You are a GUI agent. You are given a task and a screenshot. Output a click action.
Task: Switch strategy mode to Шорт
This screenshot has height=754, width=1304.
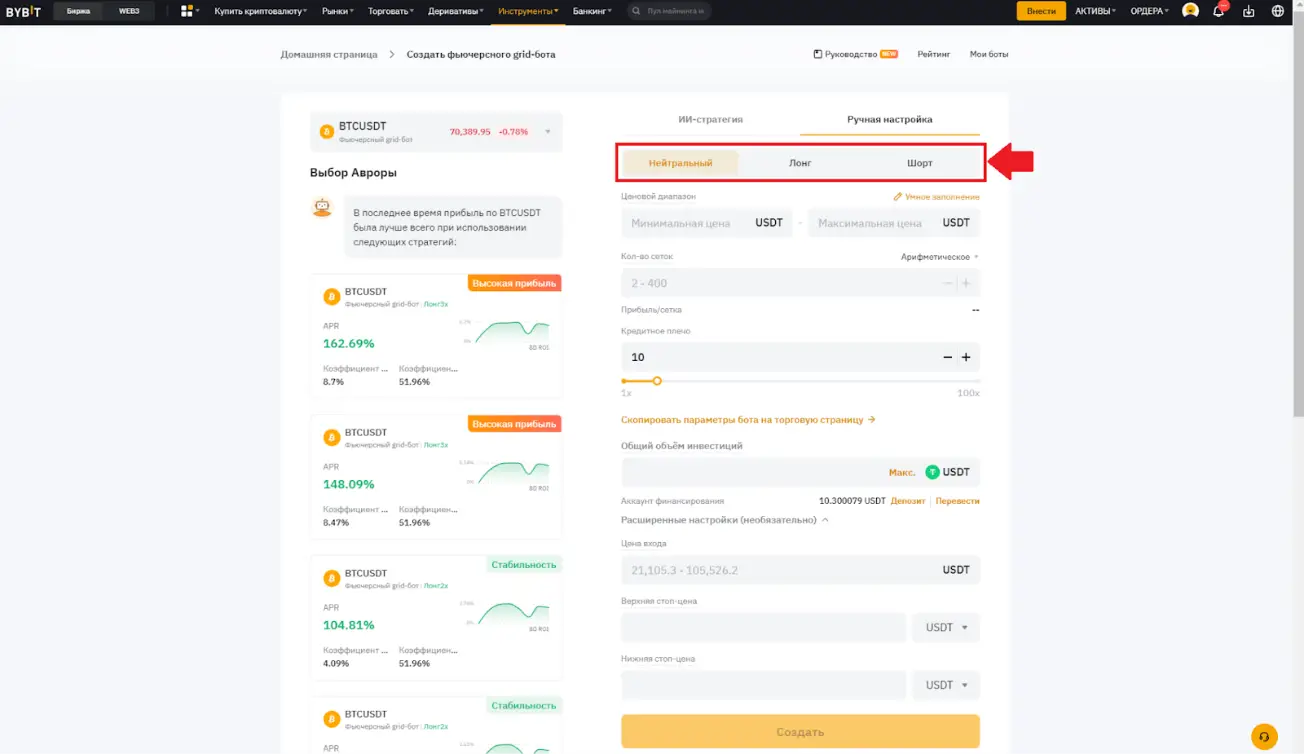pos(918,161)
